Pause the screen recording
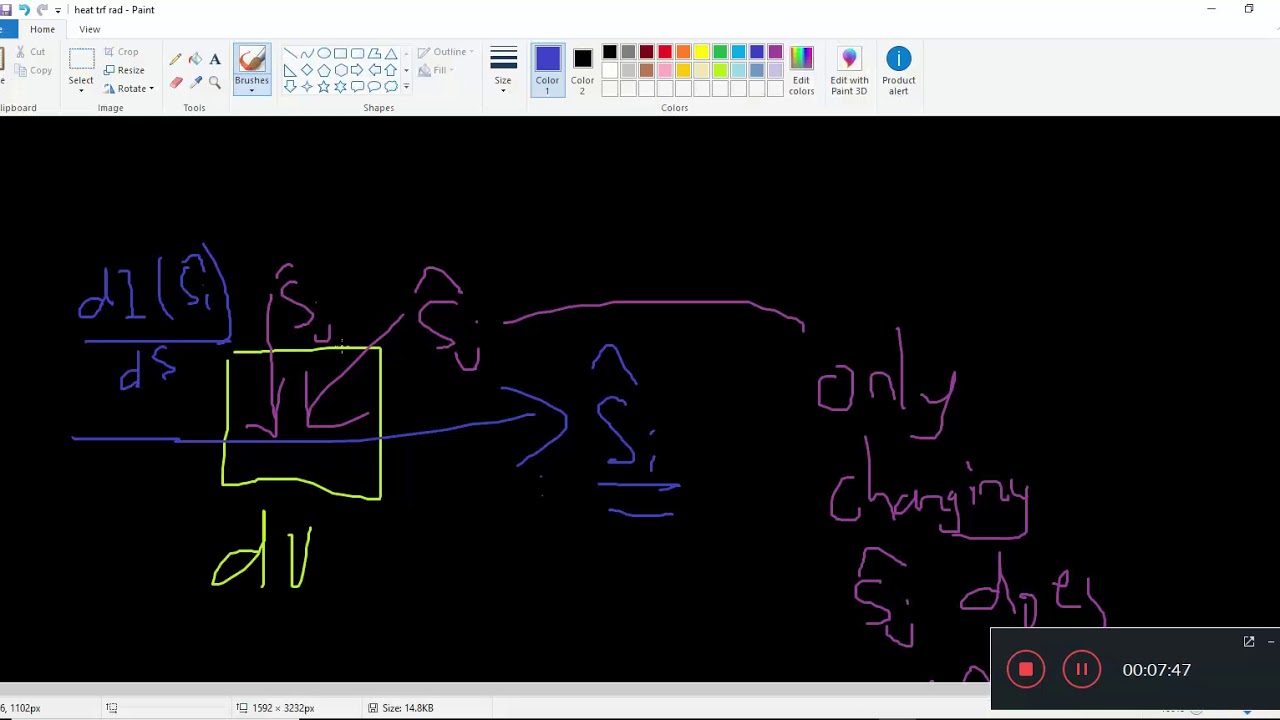 pyautogui.click(x=1081, y=670)
